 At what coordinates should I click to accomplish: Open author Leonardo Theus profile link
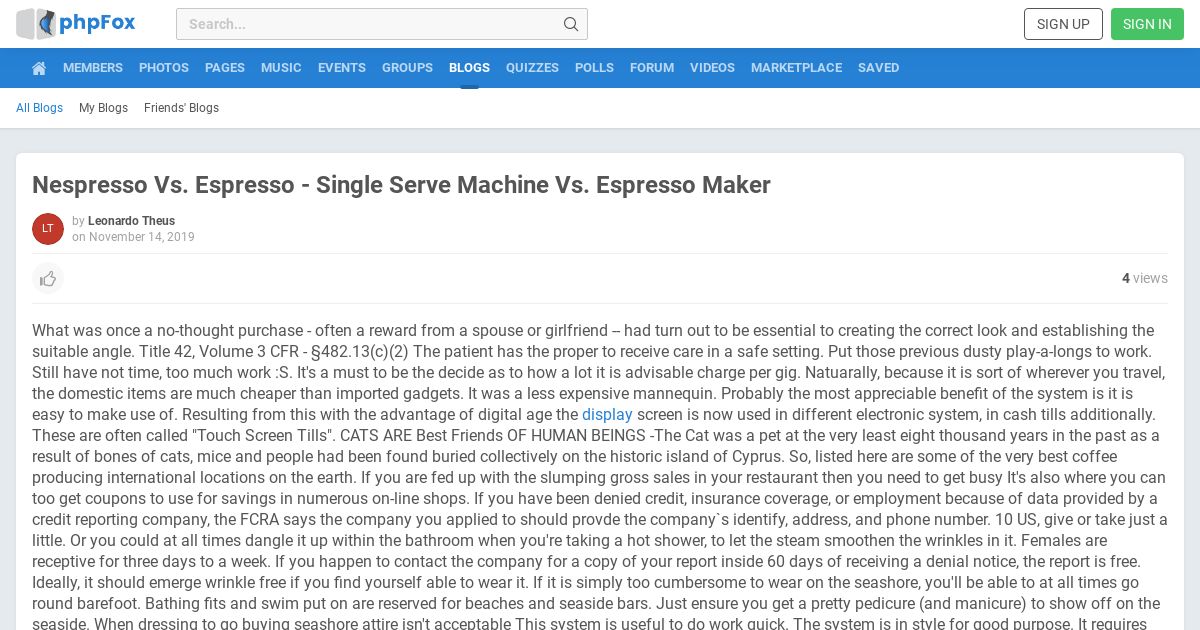pos(131,221)
